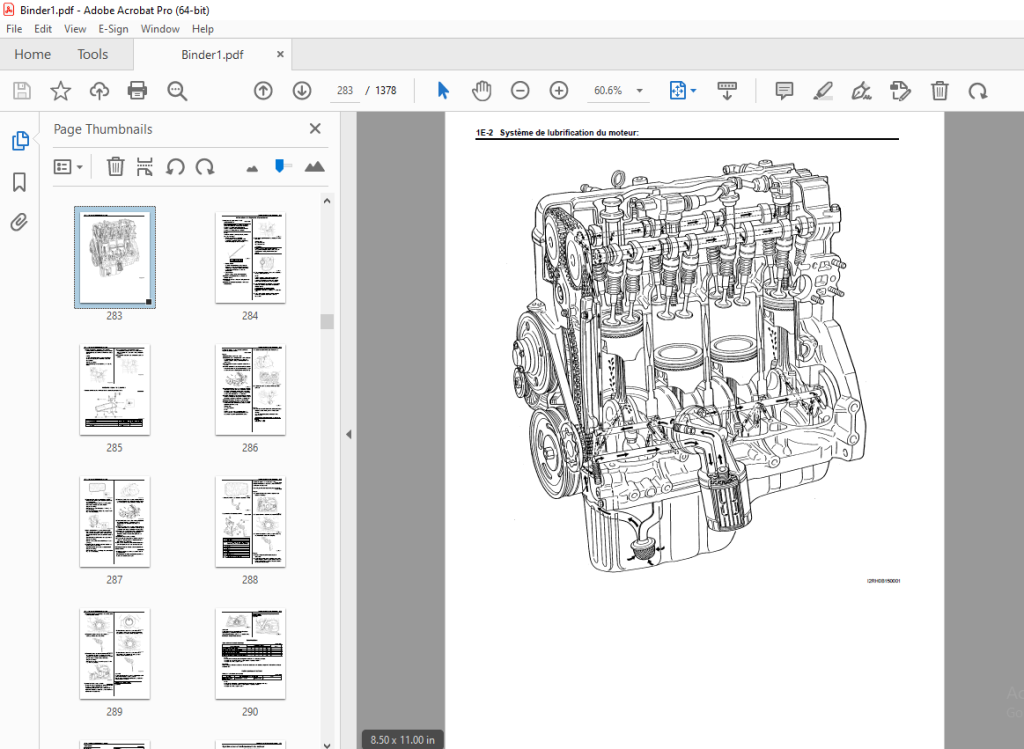Open Page Thumbnails sidebar icon
Image resolution: width=1024 pixels, height=749 pixels.
coord(20,140)
